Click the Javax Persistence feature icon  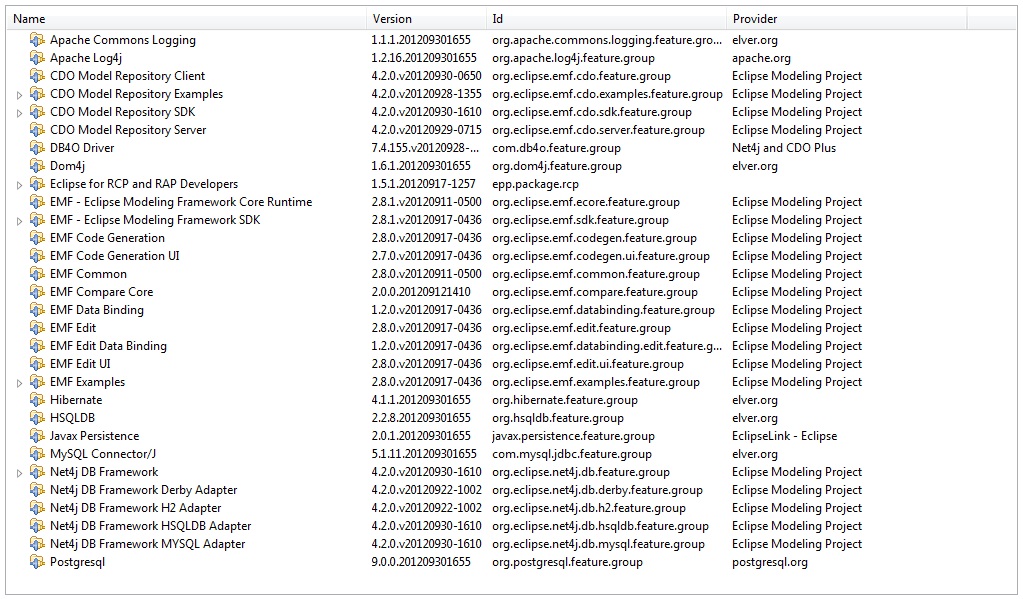coord(37,436)
